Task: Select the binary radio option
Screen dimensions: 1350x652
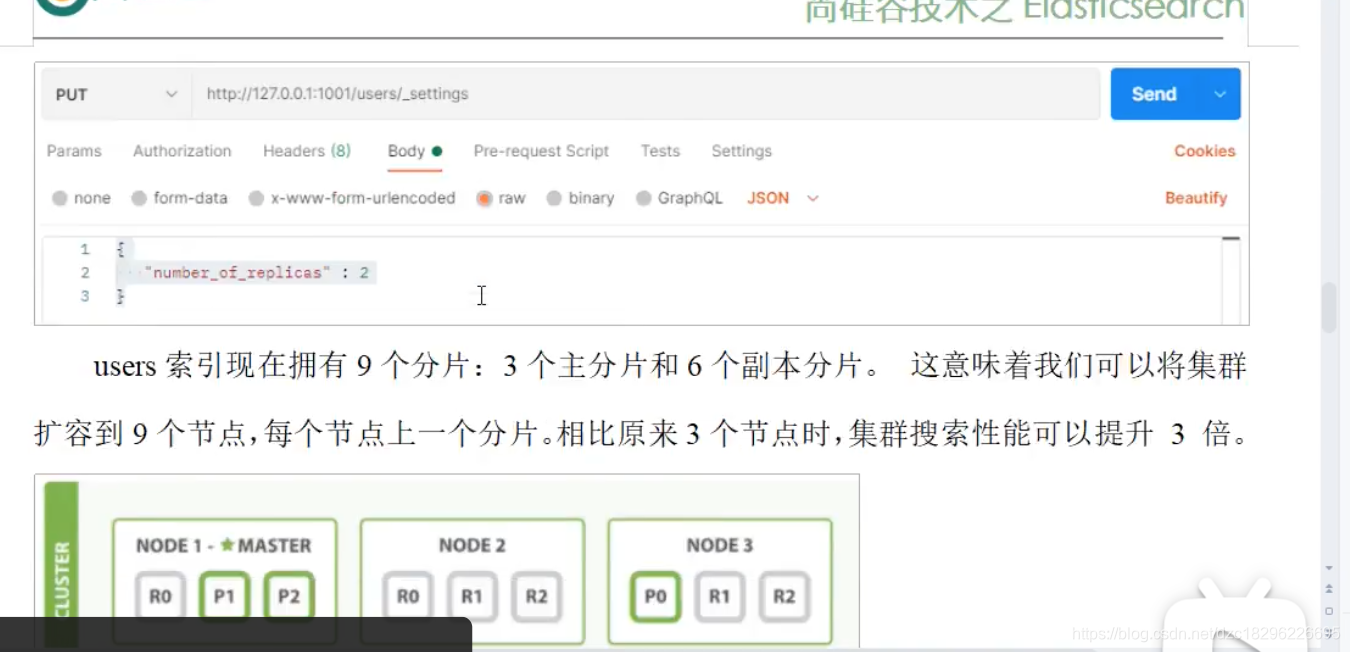Action: tap(554, 198)
